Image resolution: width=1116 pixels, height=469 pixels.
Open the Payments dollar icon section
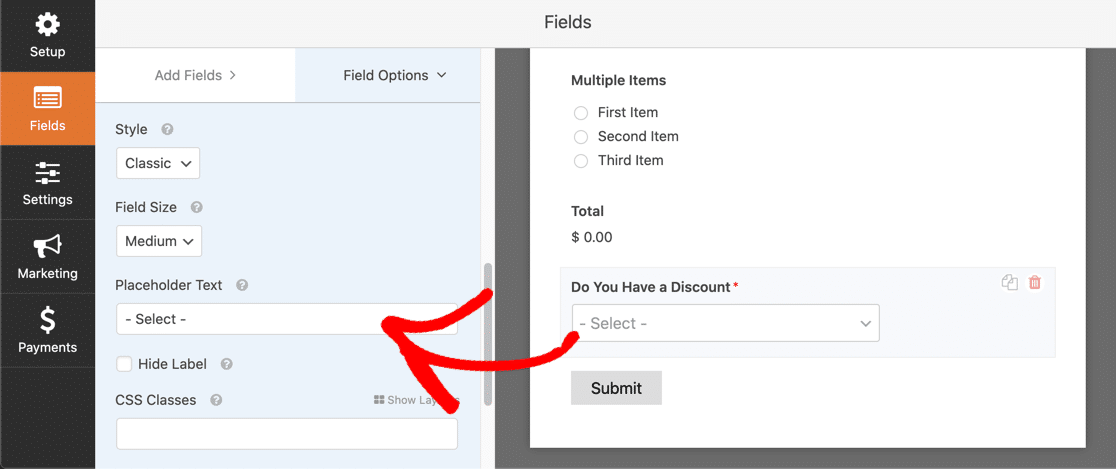(47, 321)
